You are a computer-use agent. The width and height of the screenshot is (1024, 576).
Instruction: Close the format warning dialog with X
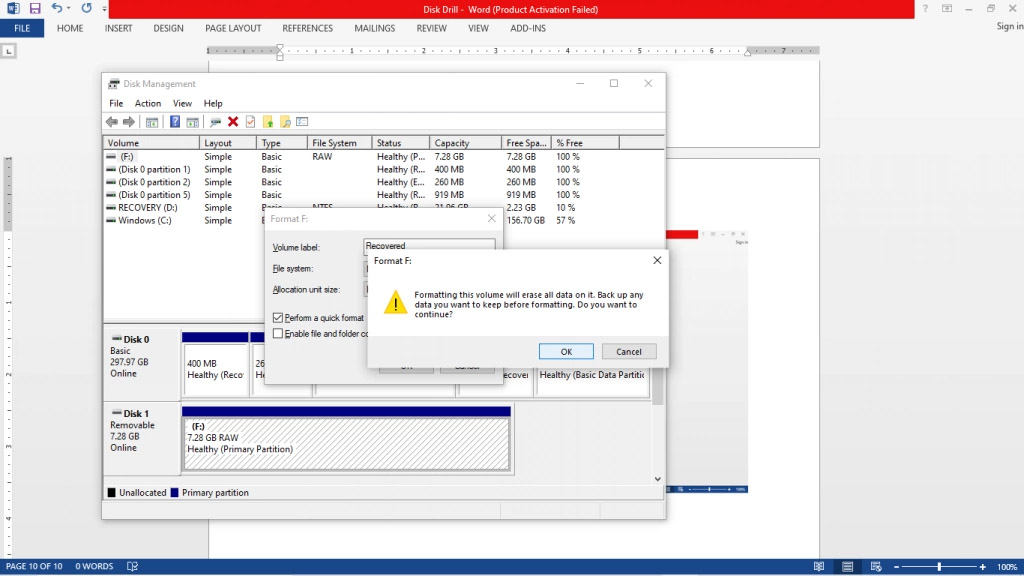pyautogui.click(x=657, y=260)
